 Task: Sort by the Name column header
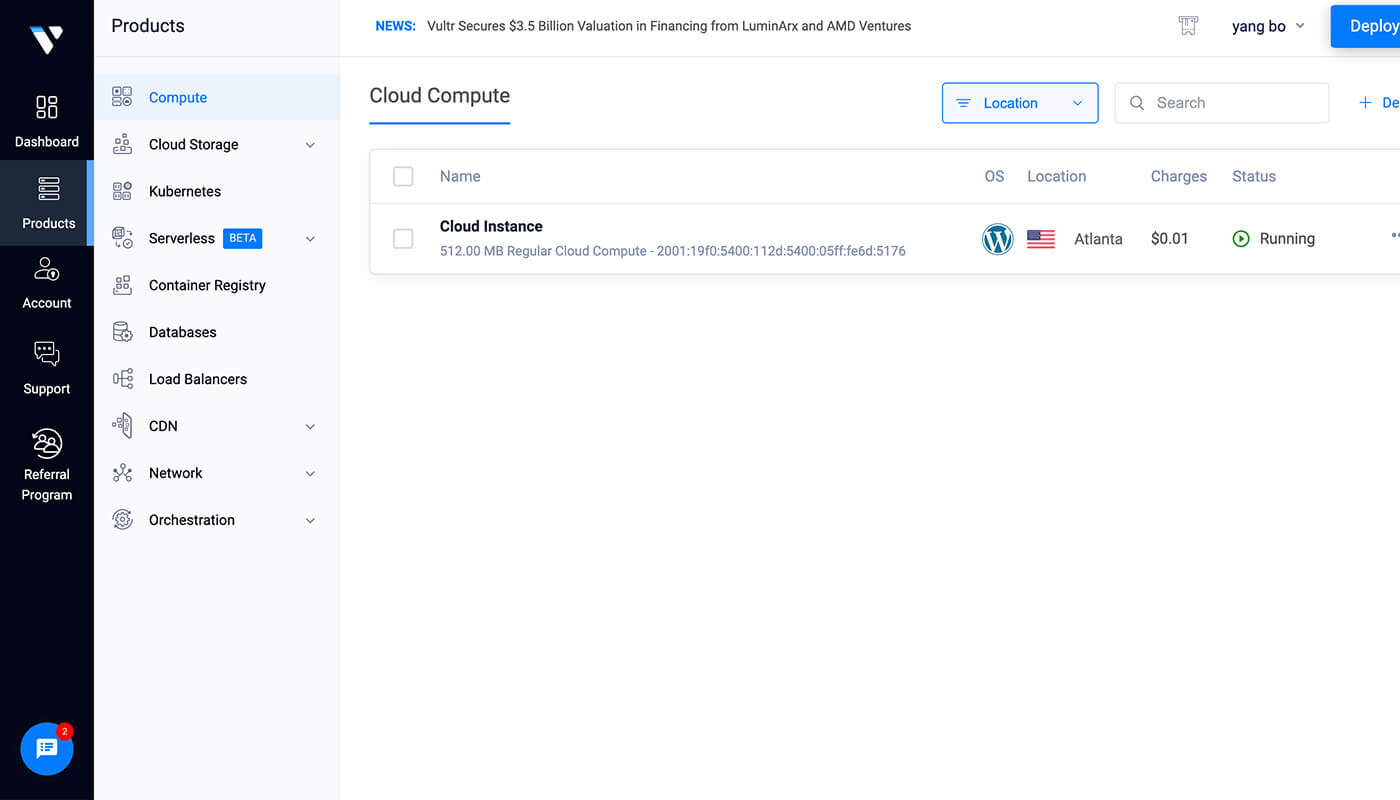(460, 176)
